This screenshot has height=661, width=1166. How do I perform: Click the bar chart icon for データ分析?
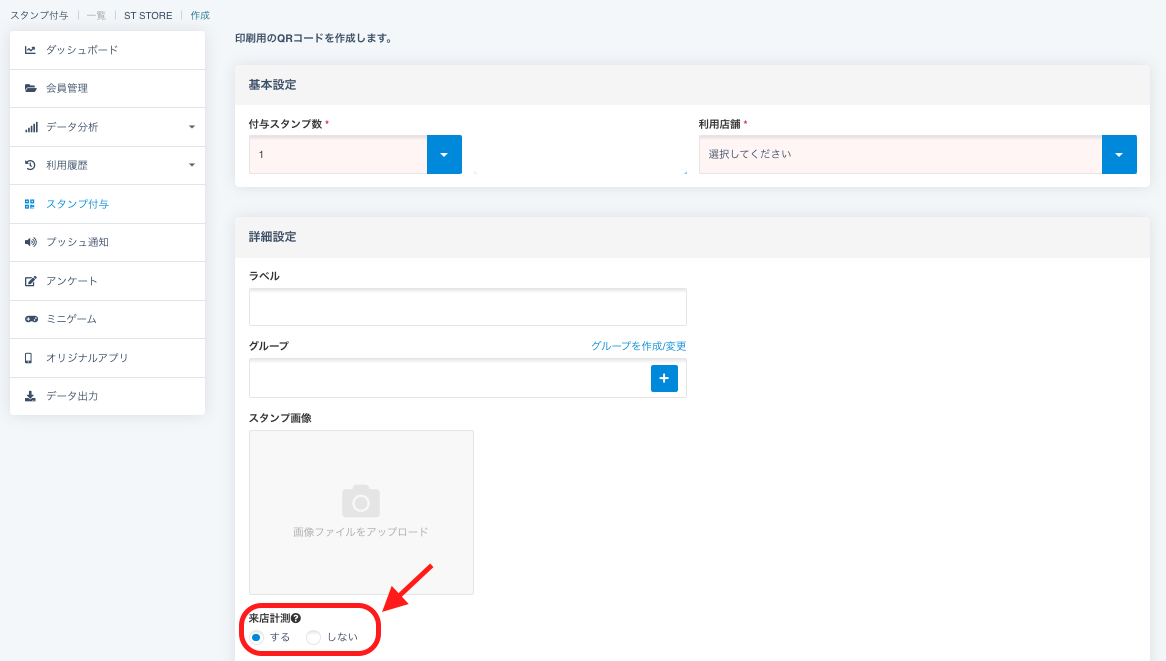coord(30,127)
